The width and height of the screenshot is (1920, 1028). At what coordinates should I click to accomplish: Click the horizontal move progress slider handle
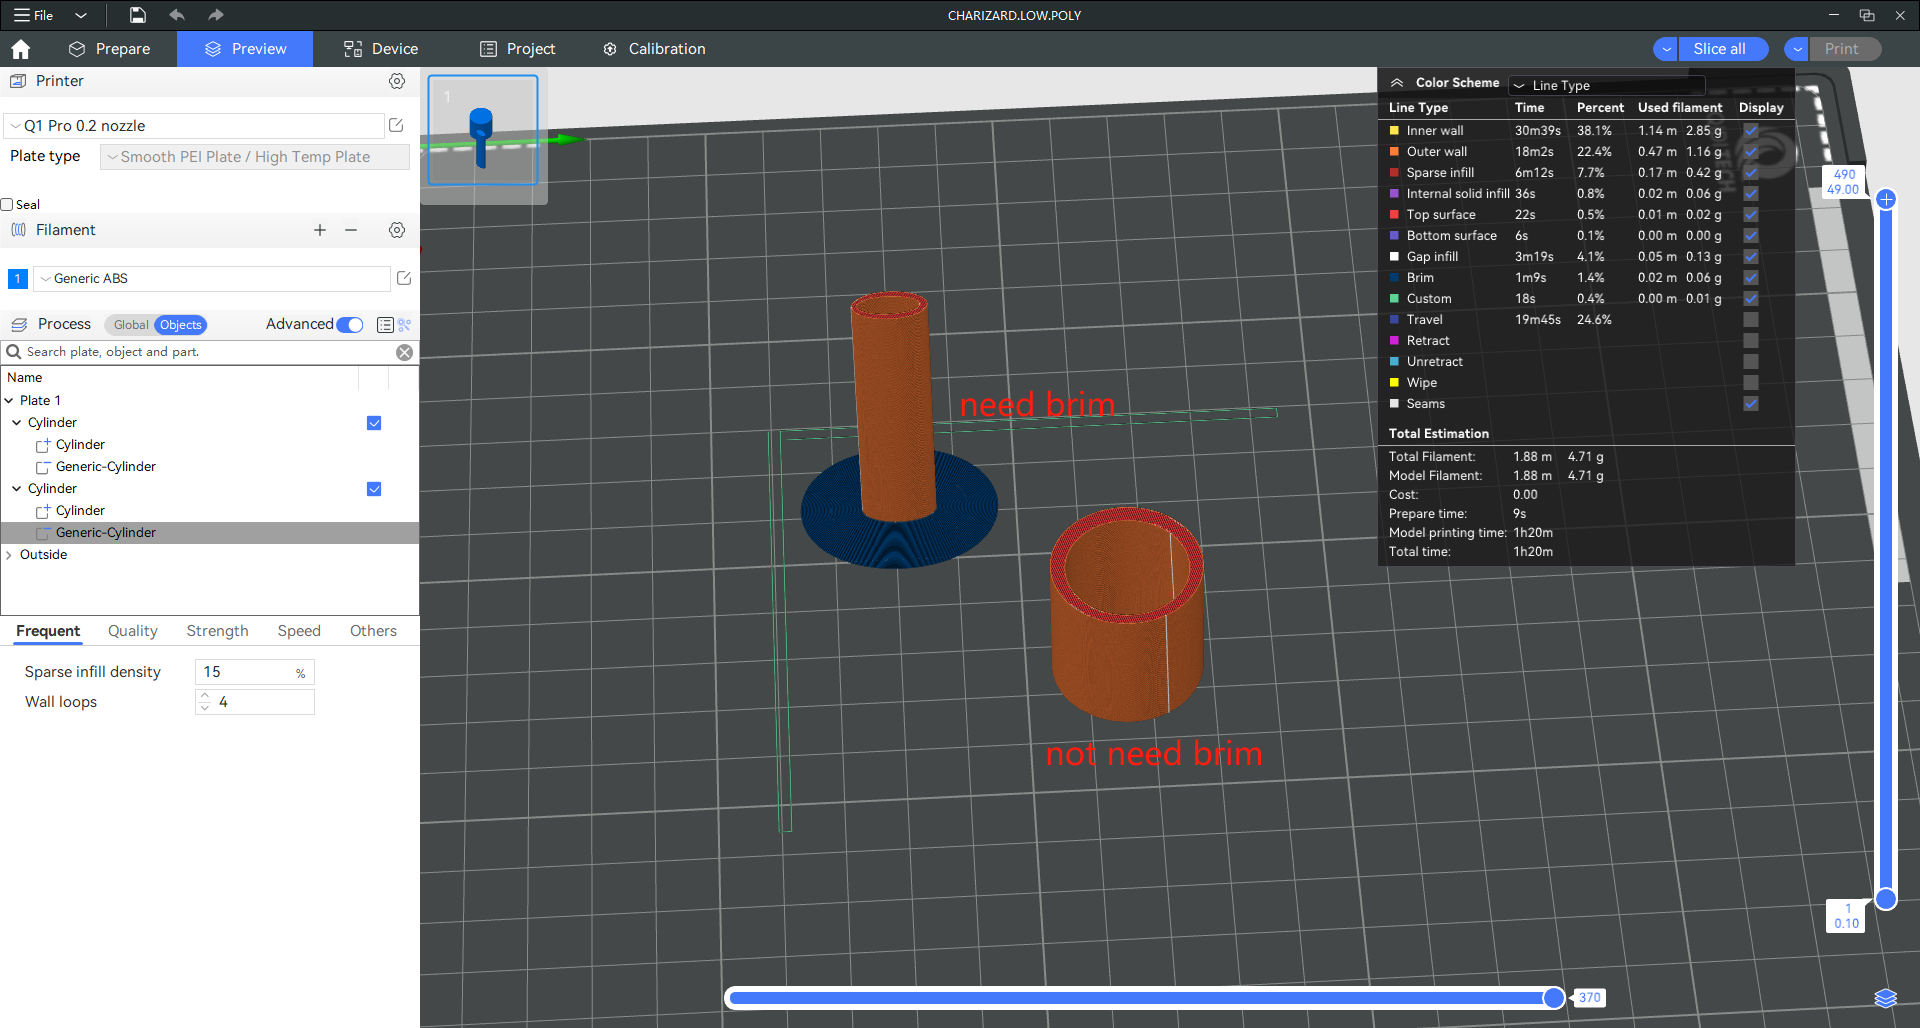(x=1554, y=997)
